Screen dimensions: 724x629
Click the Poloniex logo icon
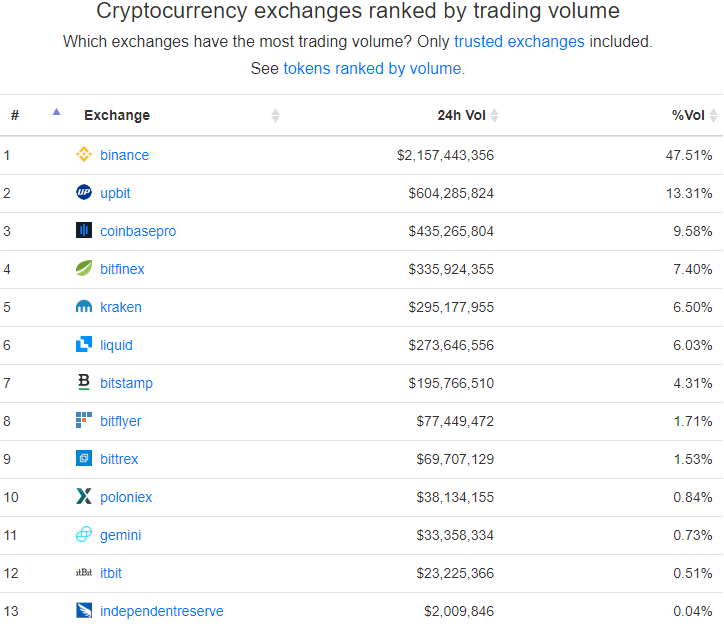coord(84,497)
